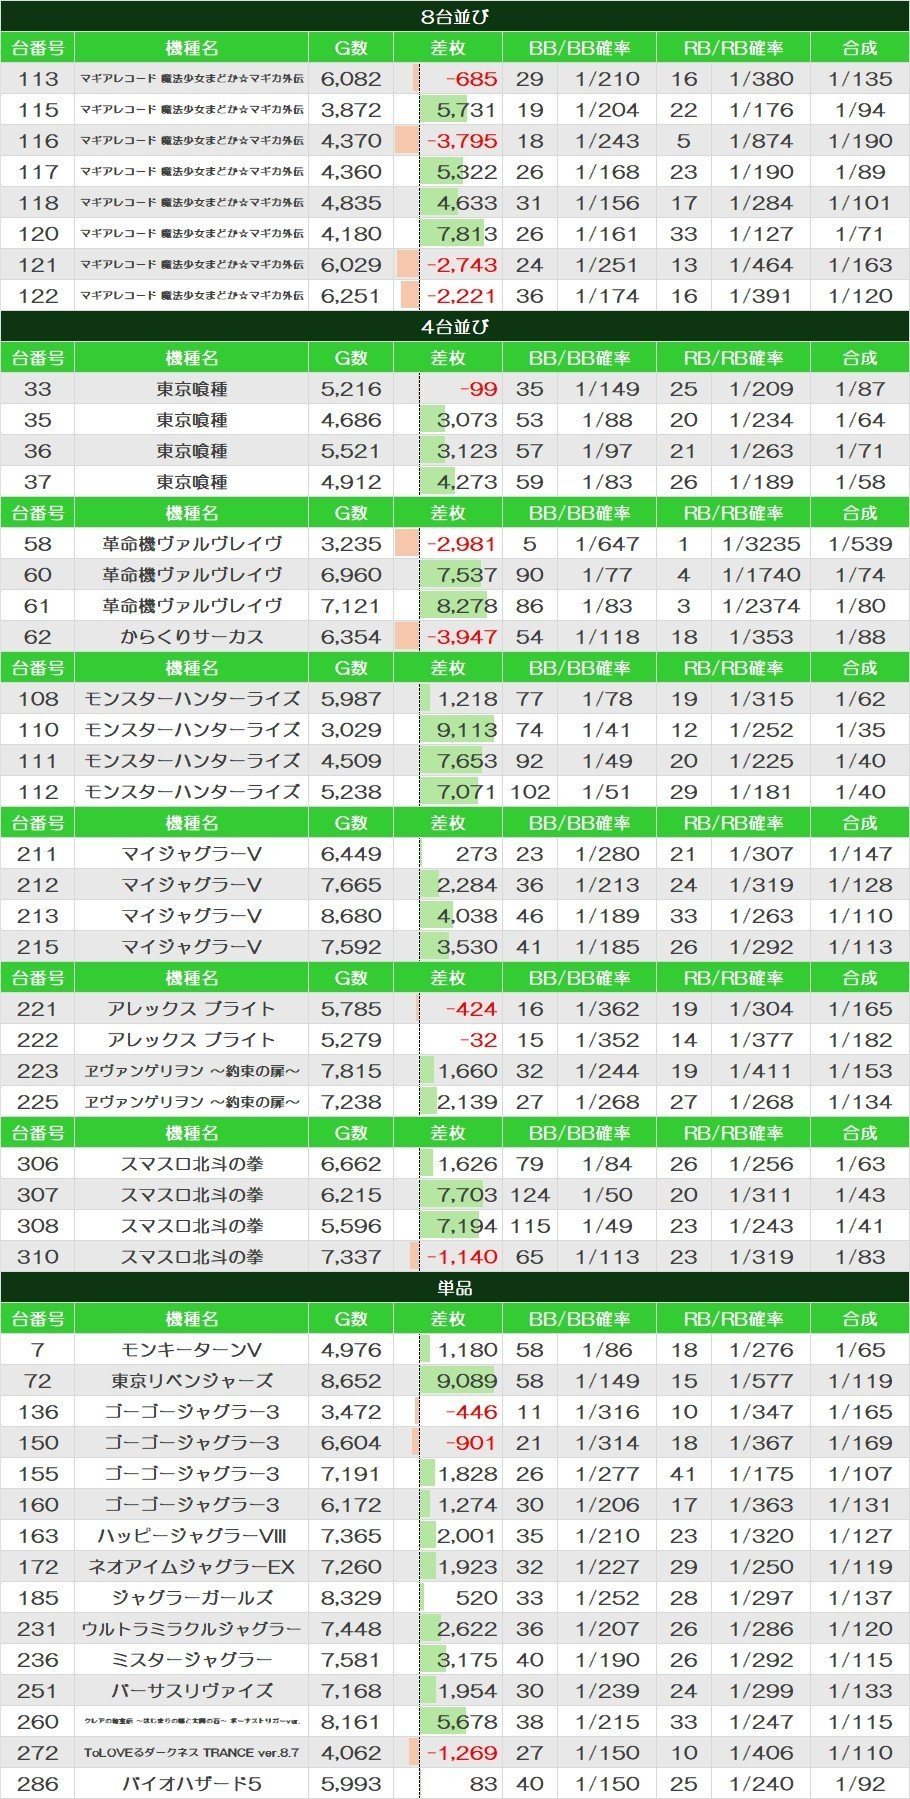The height and width of the screenshot is (1799, 910).
Task: Click RB count 41 in row 155
Action: pyautogui.click(x=684, y=1474)
